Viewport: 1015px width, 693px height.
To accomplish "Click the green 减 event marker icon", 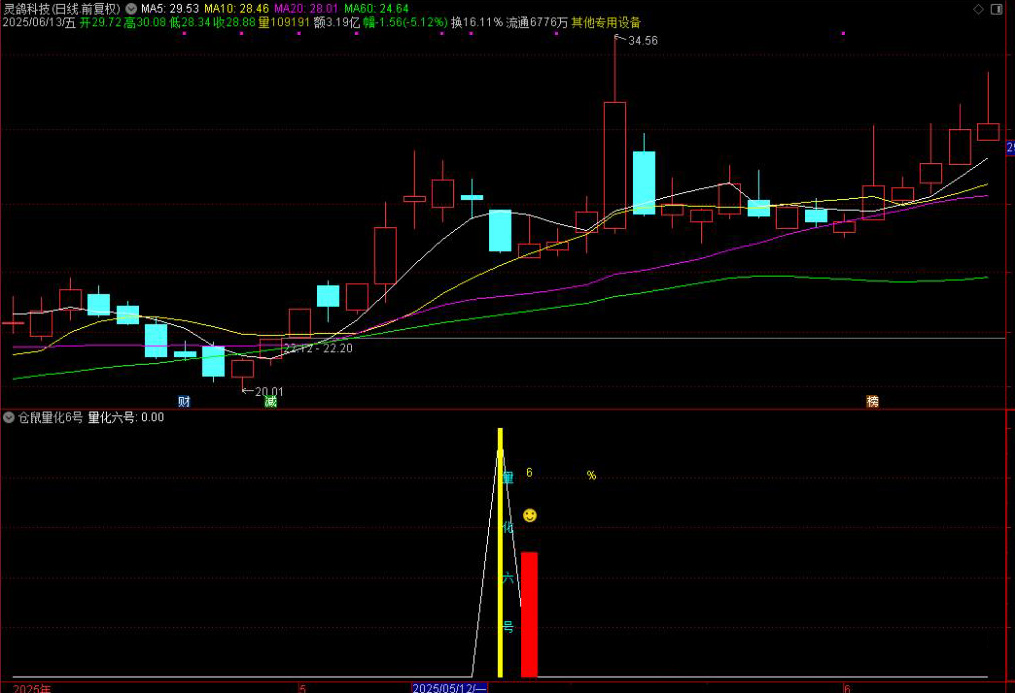I will 270,401.
